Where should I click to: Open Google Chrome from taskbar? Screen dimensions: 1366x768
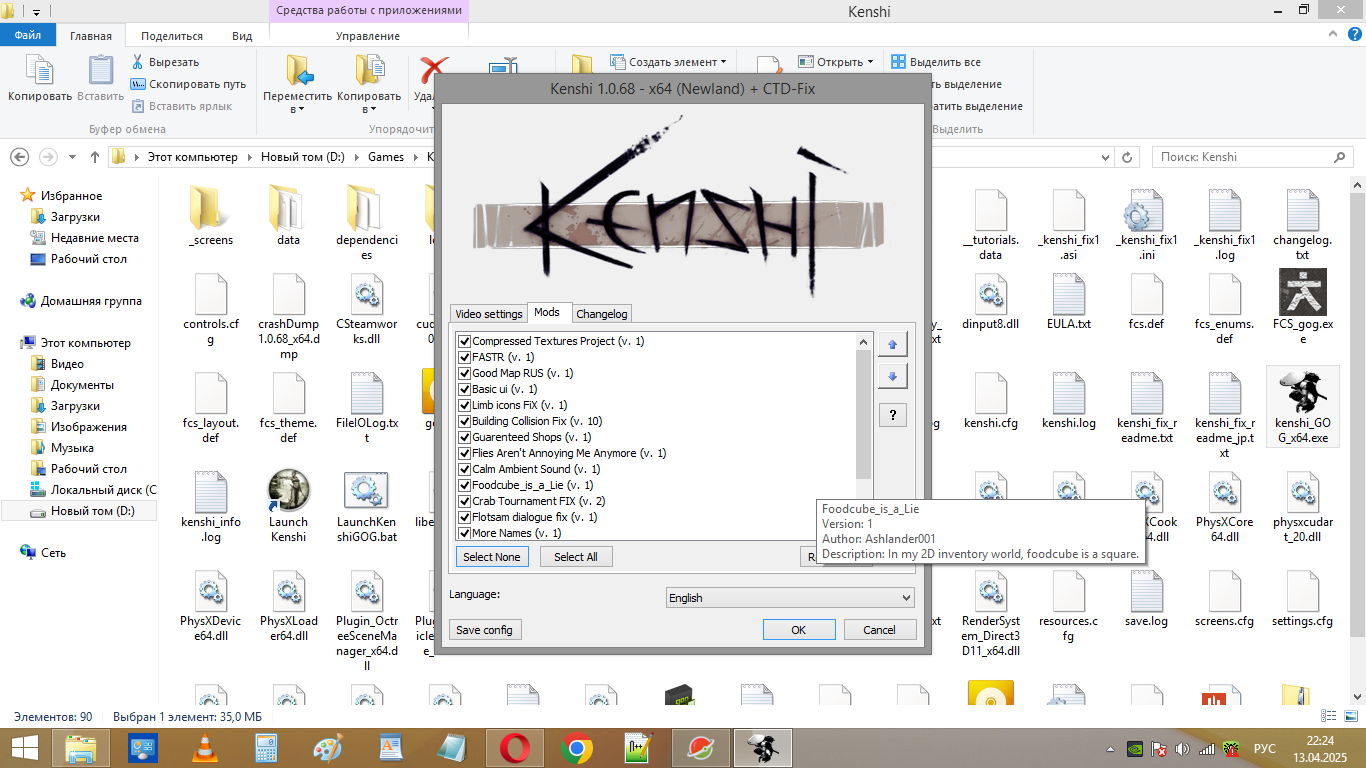click(575, 748)
